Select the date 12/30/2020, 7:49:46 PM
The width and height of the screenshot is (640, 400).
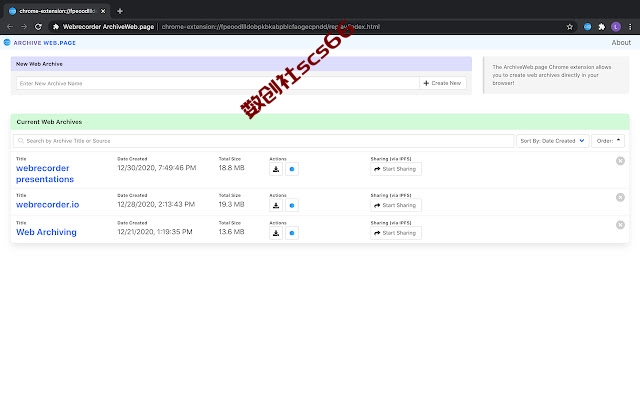pyautogui.click(x=157, y=168)
